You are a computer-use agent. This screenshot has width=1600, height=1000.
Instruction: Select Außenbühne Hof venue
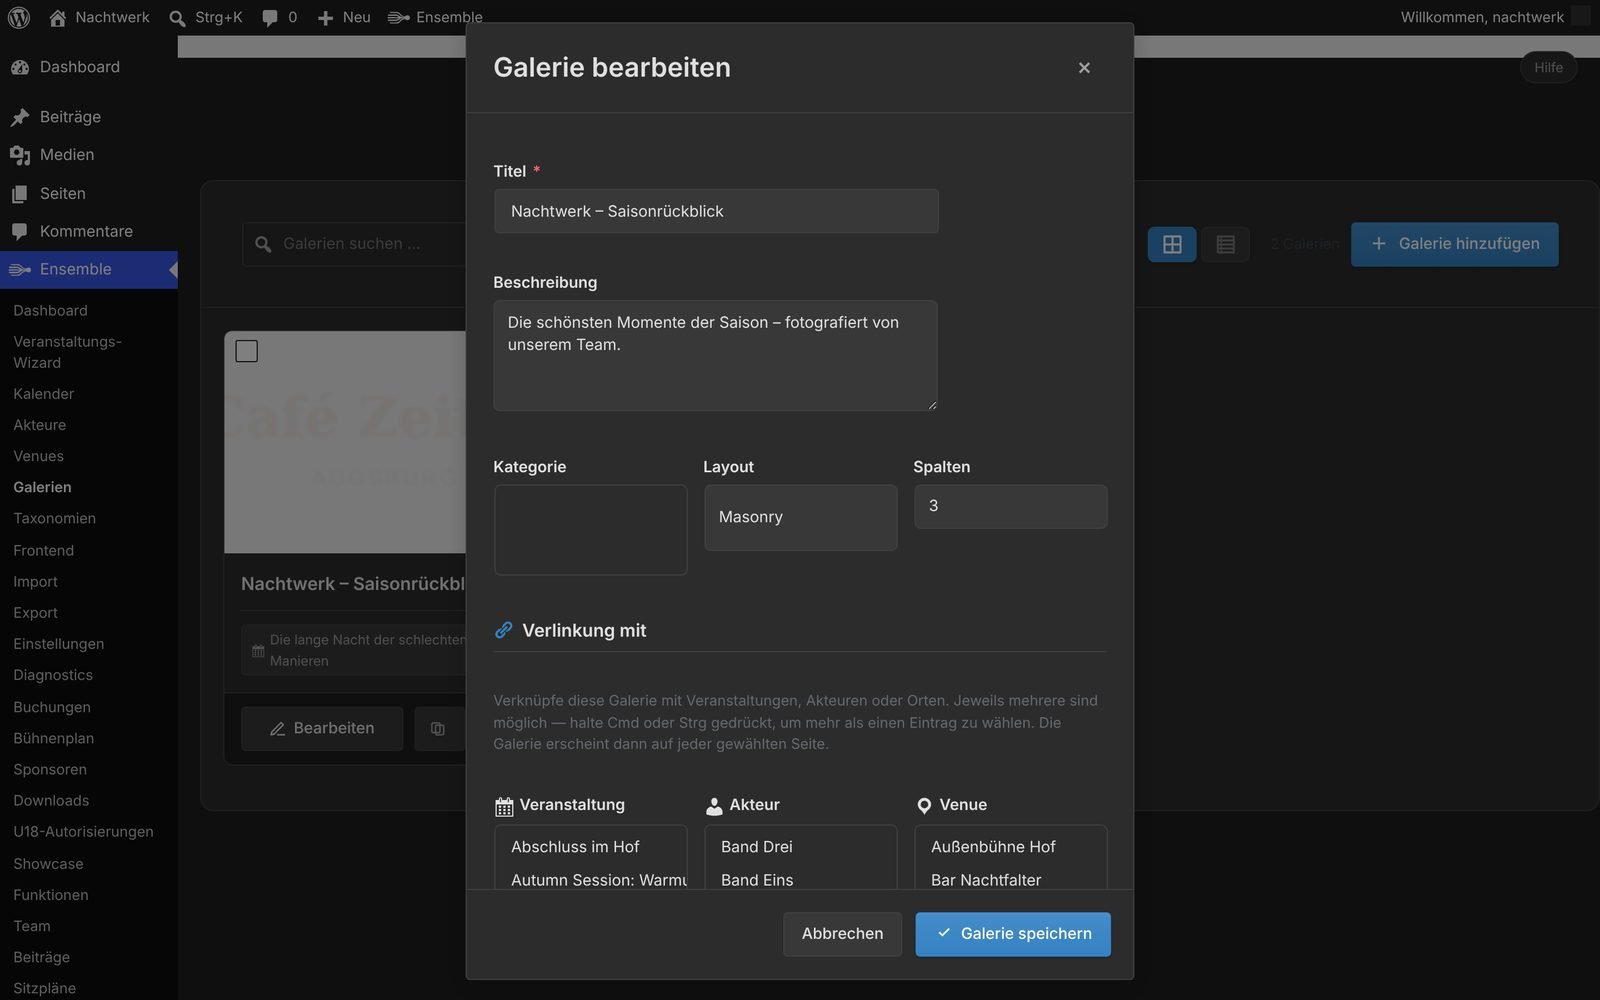pos(1010,847)
